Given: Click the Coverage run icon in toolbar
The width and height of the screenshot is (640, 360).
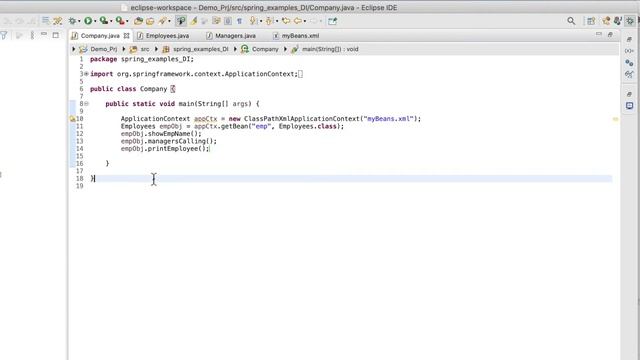Looking at the screenshot, I should point(104,20).
